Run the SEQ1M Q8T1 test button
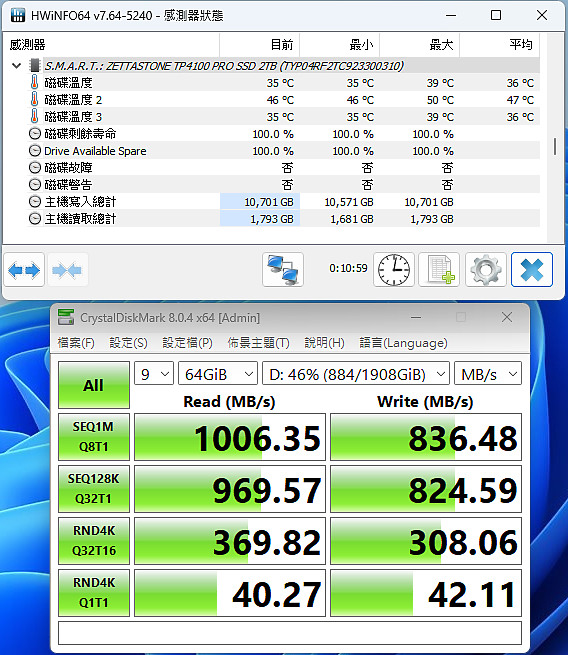Image resolution: width=568 pixels, height=655 pixels. point(94,437)
